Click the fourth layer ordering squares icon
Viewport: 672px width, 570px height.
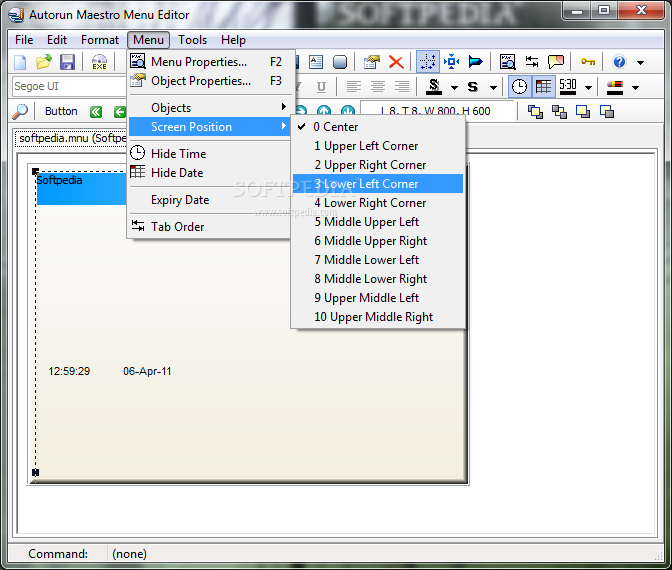pyautogui.click(x=607, y=111)
